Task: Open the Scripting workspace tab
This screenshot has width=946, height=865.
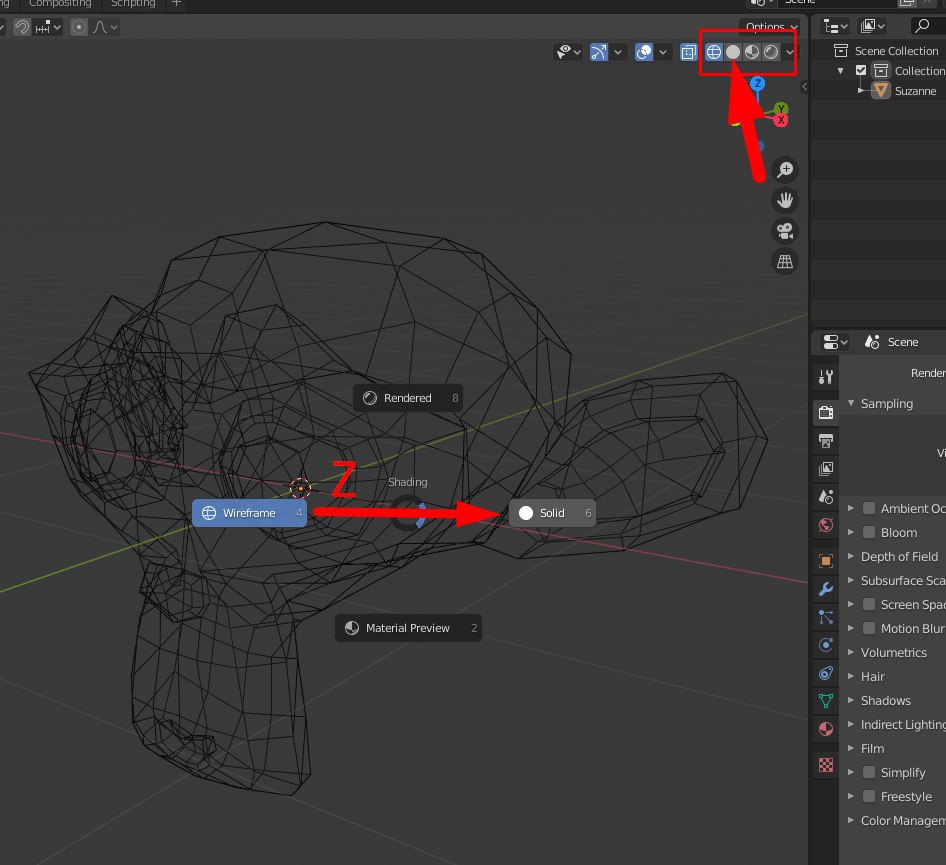Action: (133, 4)
